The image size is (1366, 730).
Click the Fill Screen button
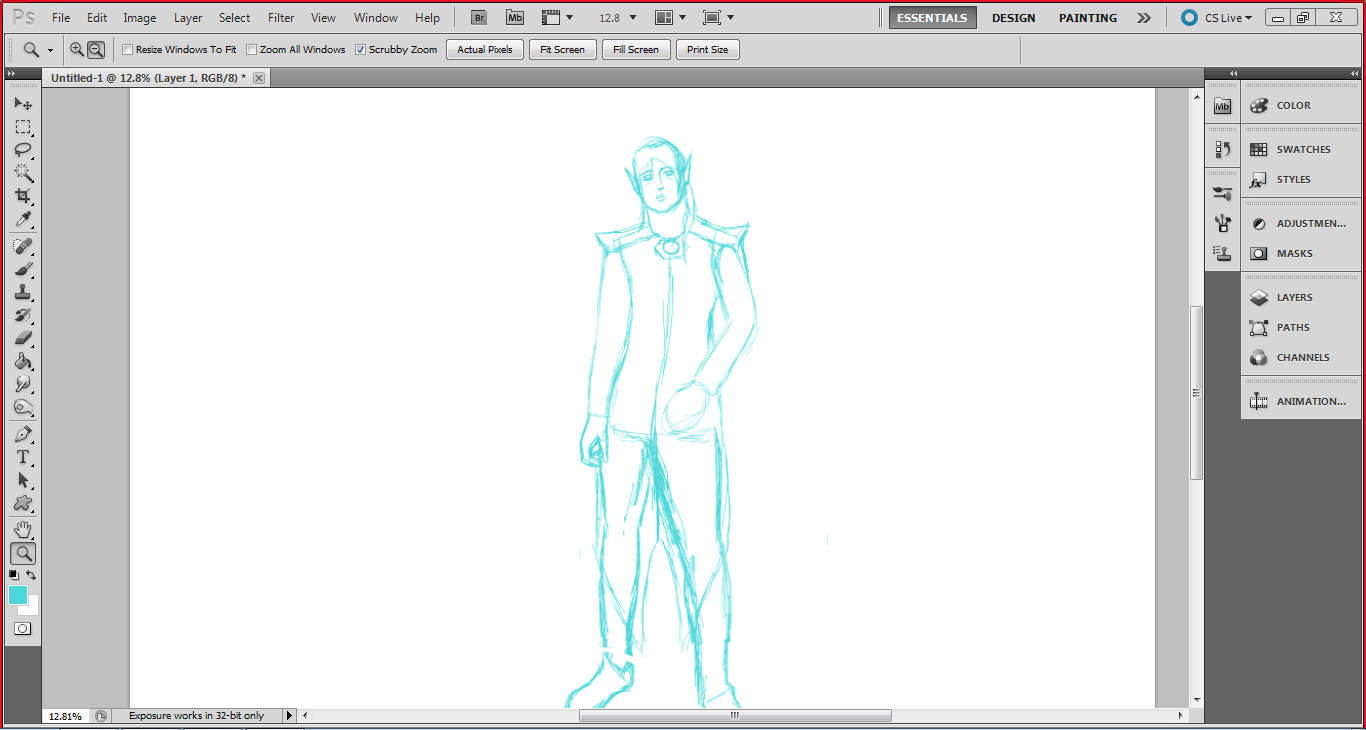click(636, 49)
